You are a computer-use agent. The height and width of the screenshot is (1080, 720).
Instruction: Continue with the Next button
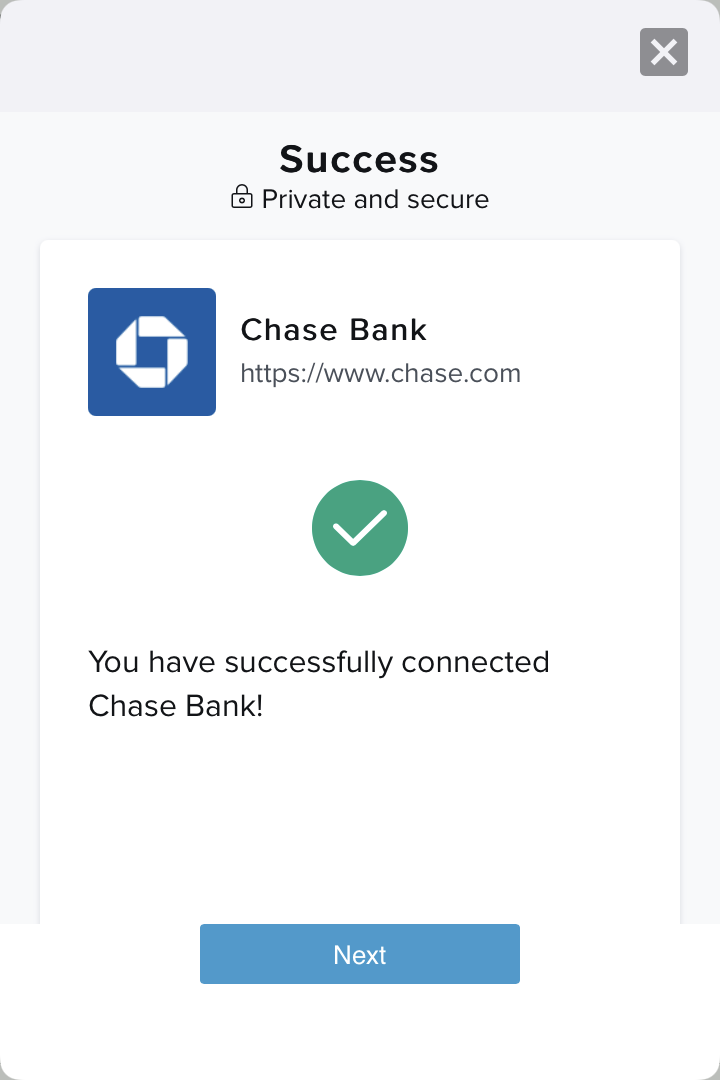click(x=360, y=954)
